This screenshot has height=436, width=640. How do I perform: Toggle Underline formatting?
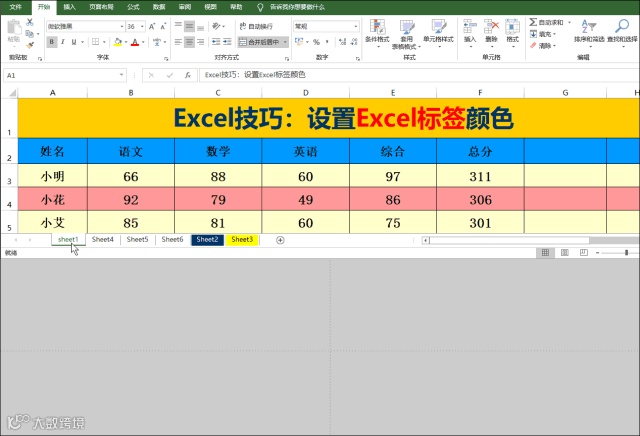(74, 42)
